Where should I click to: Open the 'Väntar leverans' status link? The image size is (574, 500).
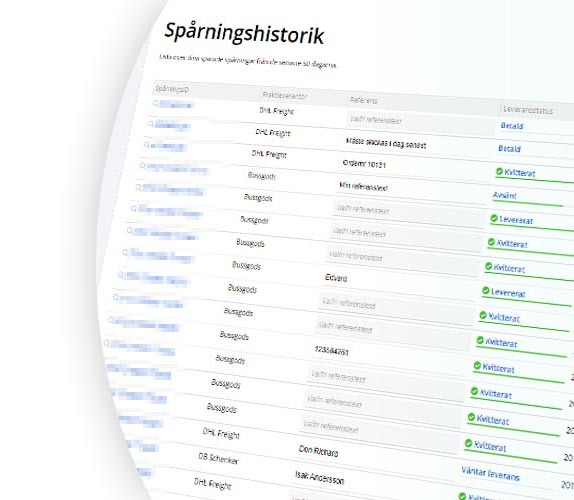[490, 473]
